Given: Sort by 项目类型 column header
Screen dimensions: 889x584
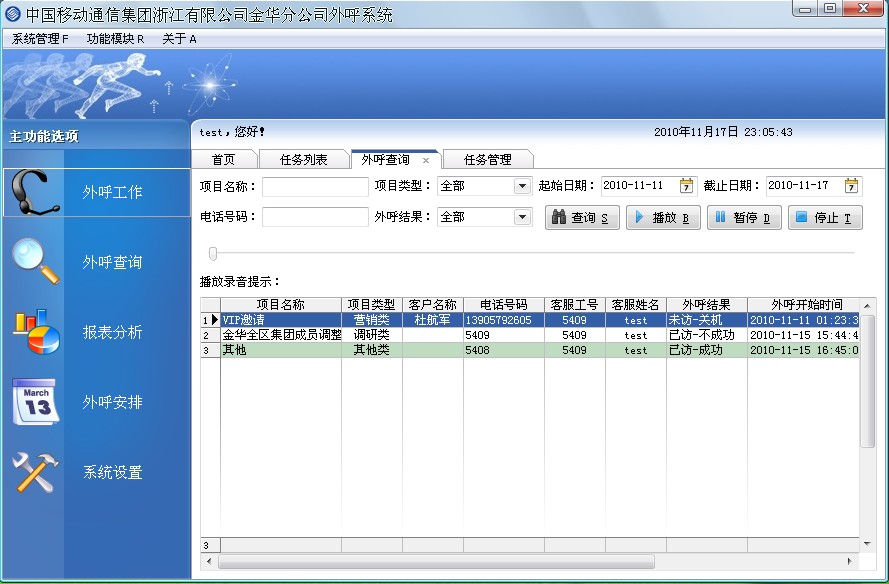Looking at the screenshot, I should pos(372,305).
